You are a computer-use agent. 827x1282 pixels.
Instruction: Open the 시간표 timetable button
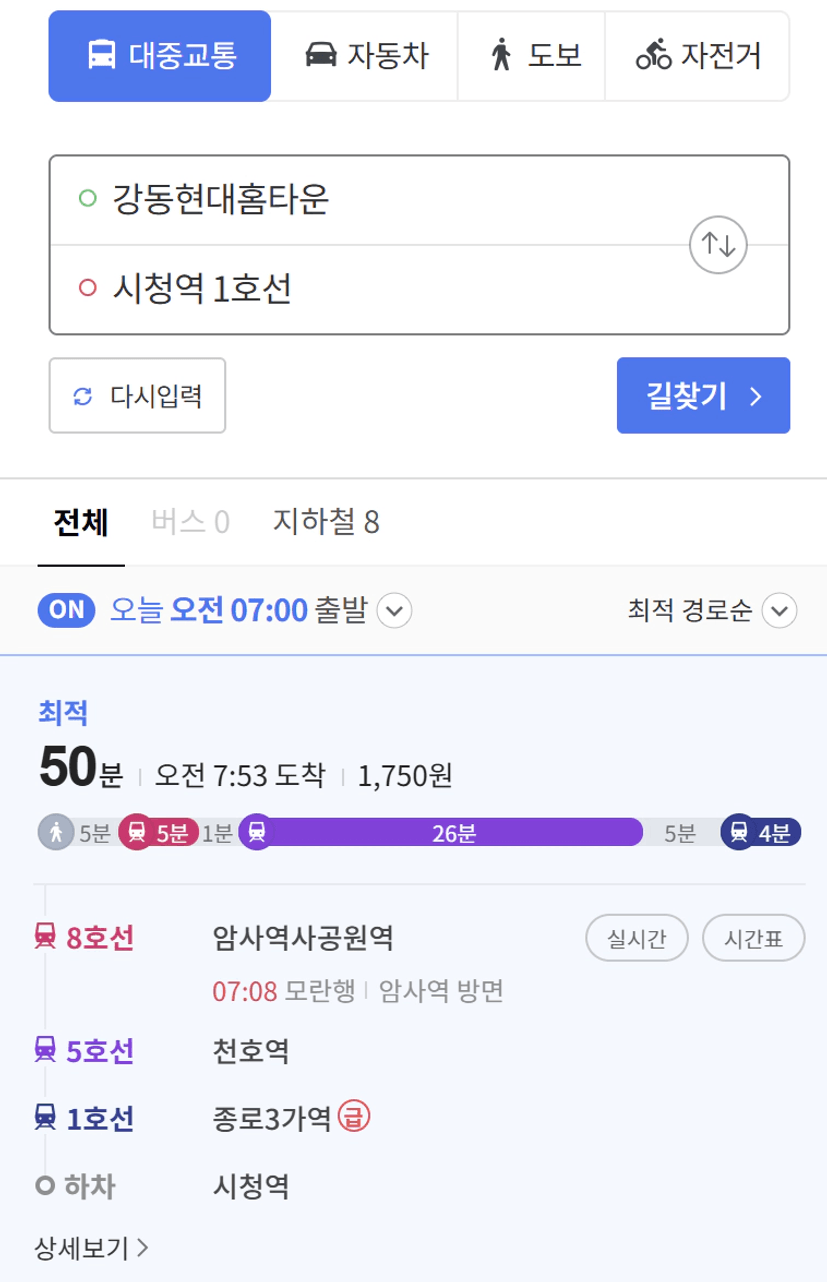[x=753, y=939]
